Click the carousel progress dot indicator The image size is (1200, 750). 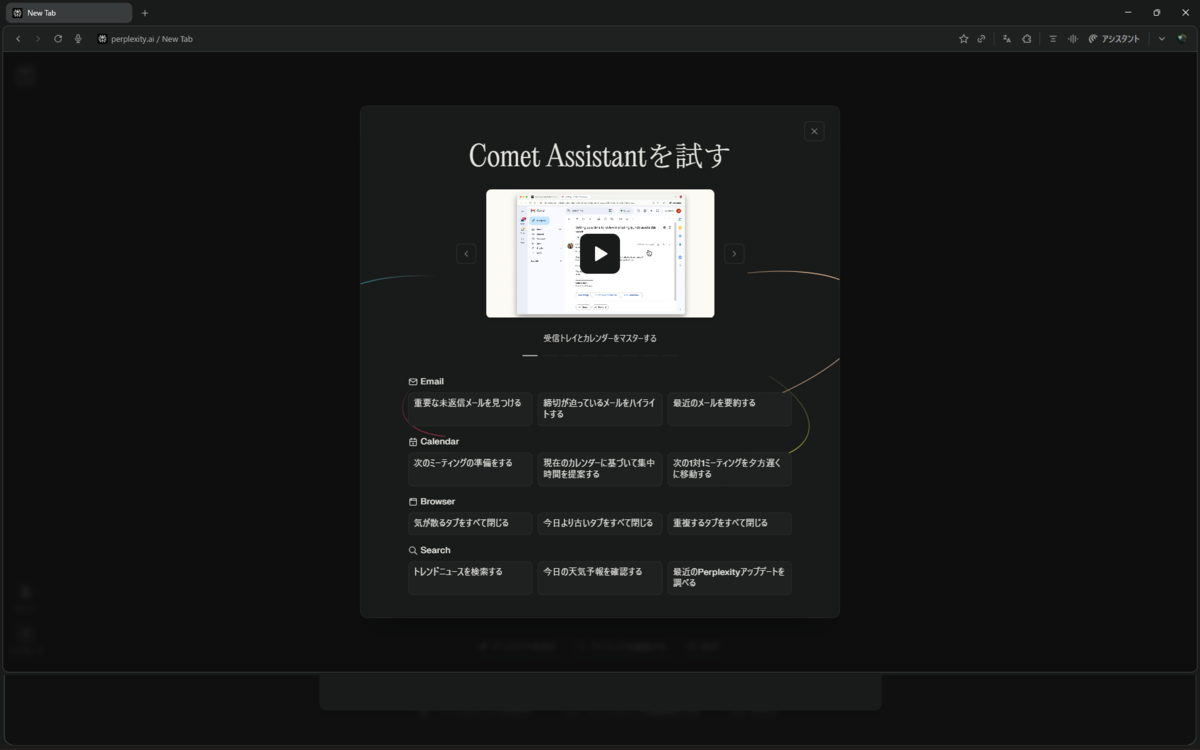(532, 355)
